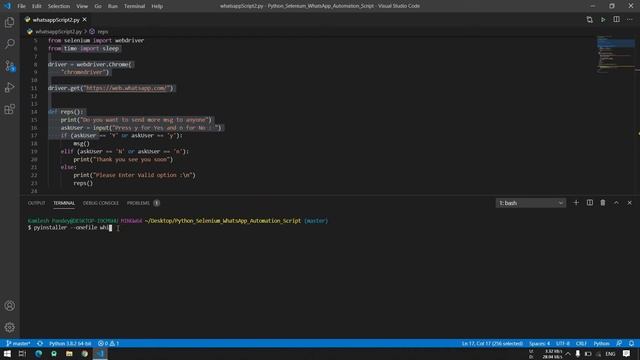This screenshot has height=360, width=640.
Task: Open the Windows Action Center
Action: 627,353
